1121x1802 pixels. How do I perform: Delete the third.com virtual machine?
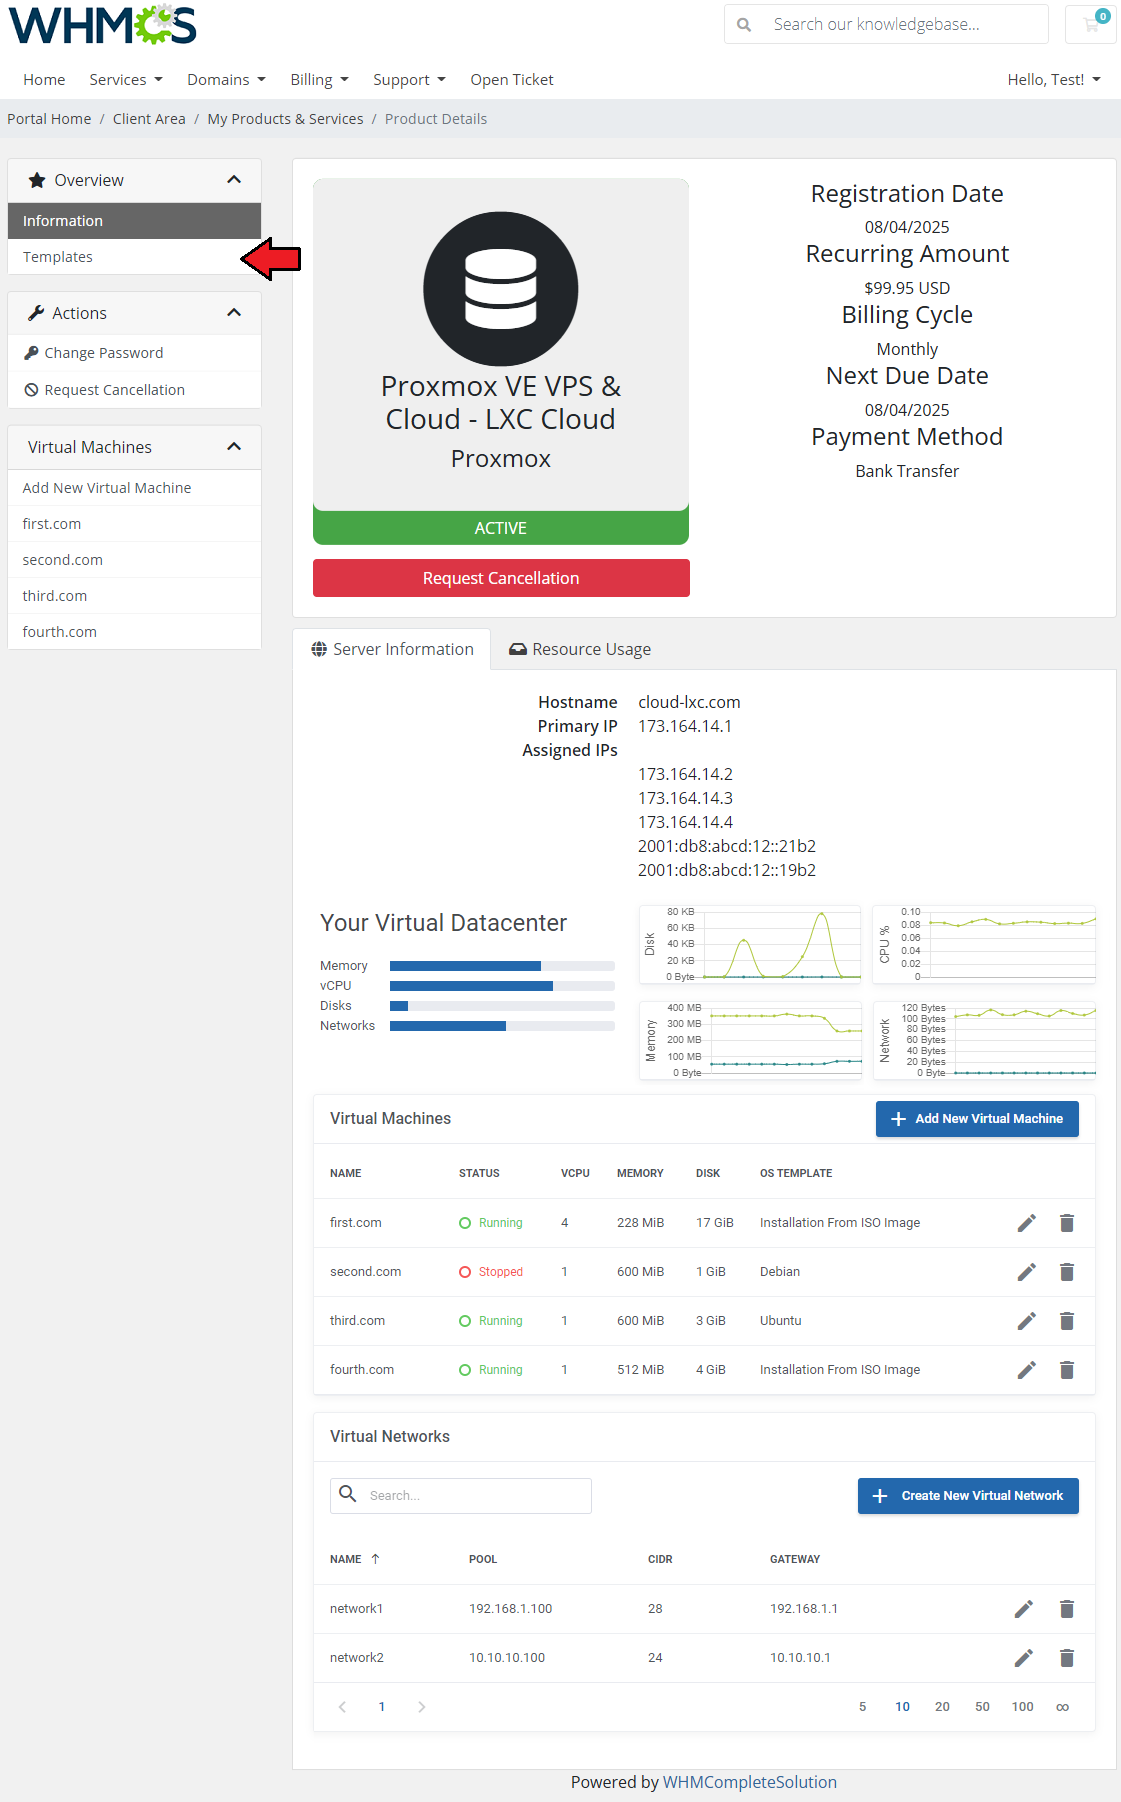1067,1321
